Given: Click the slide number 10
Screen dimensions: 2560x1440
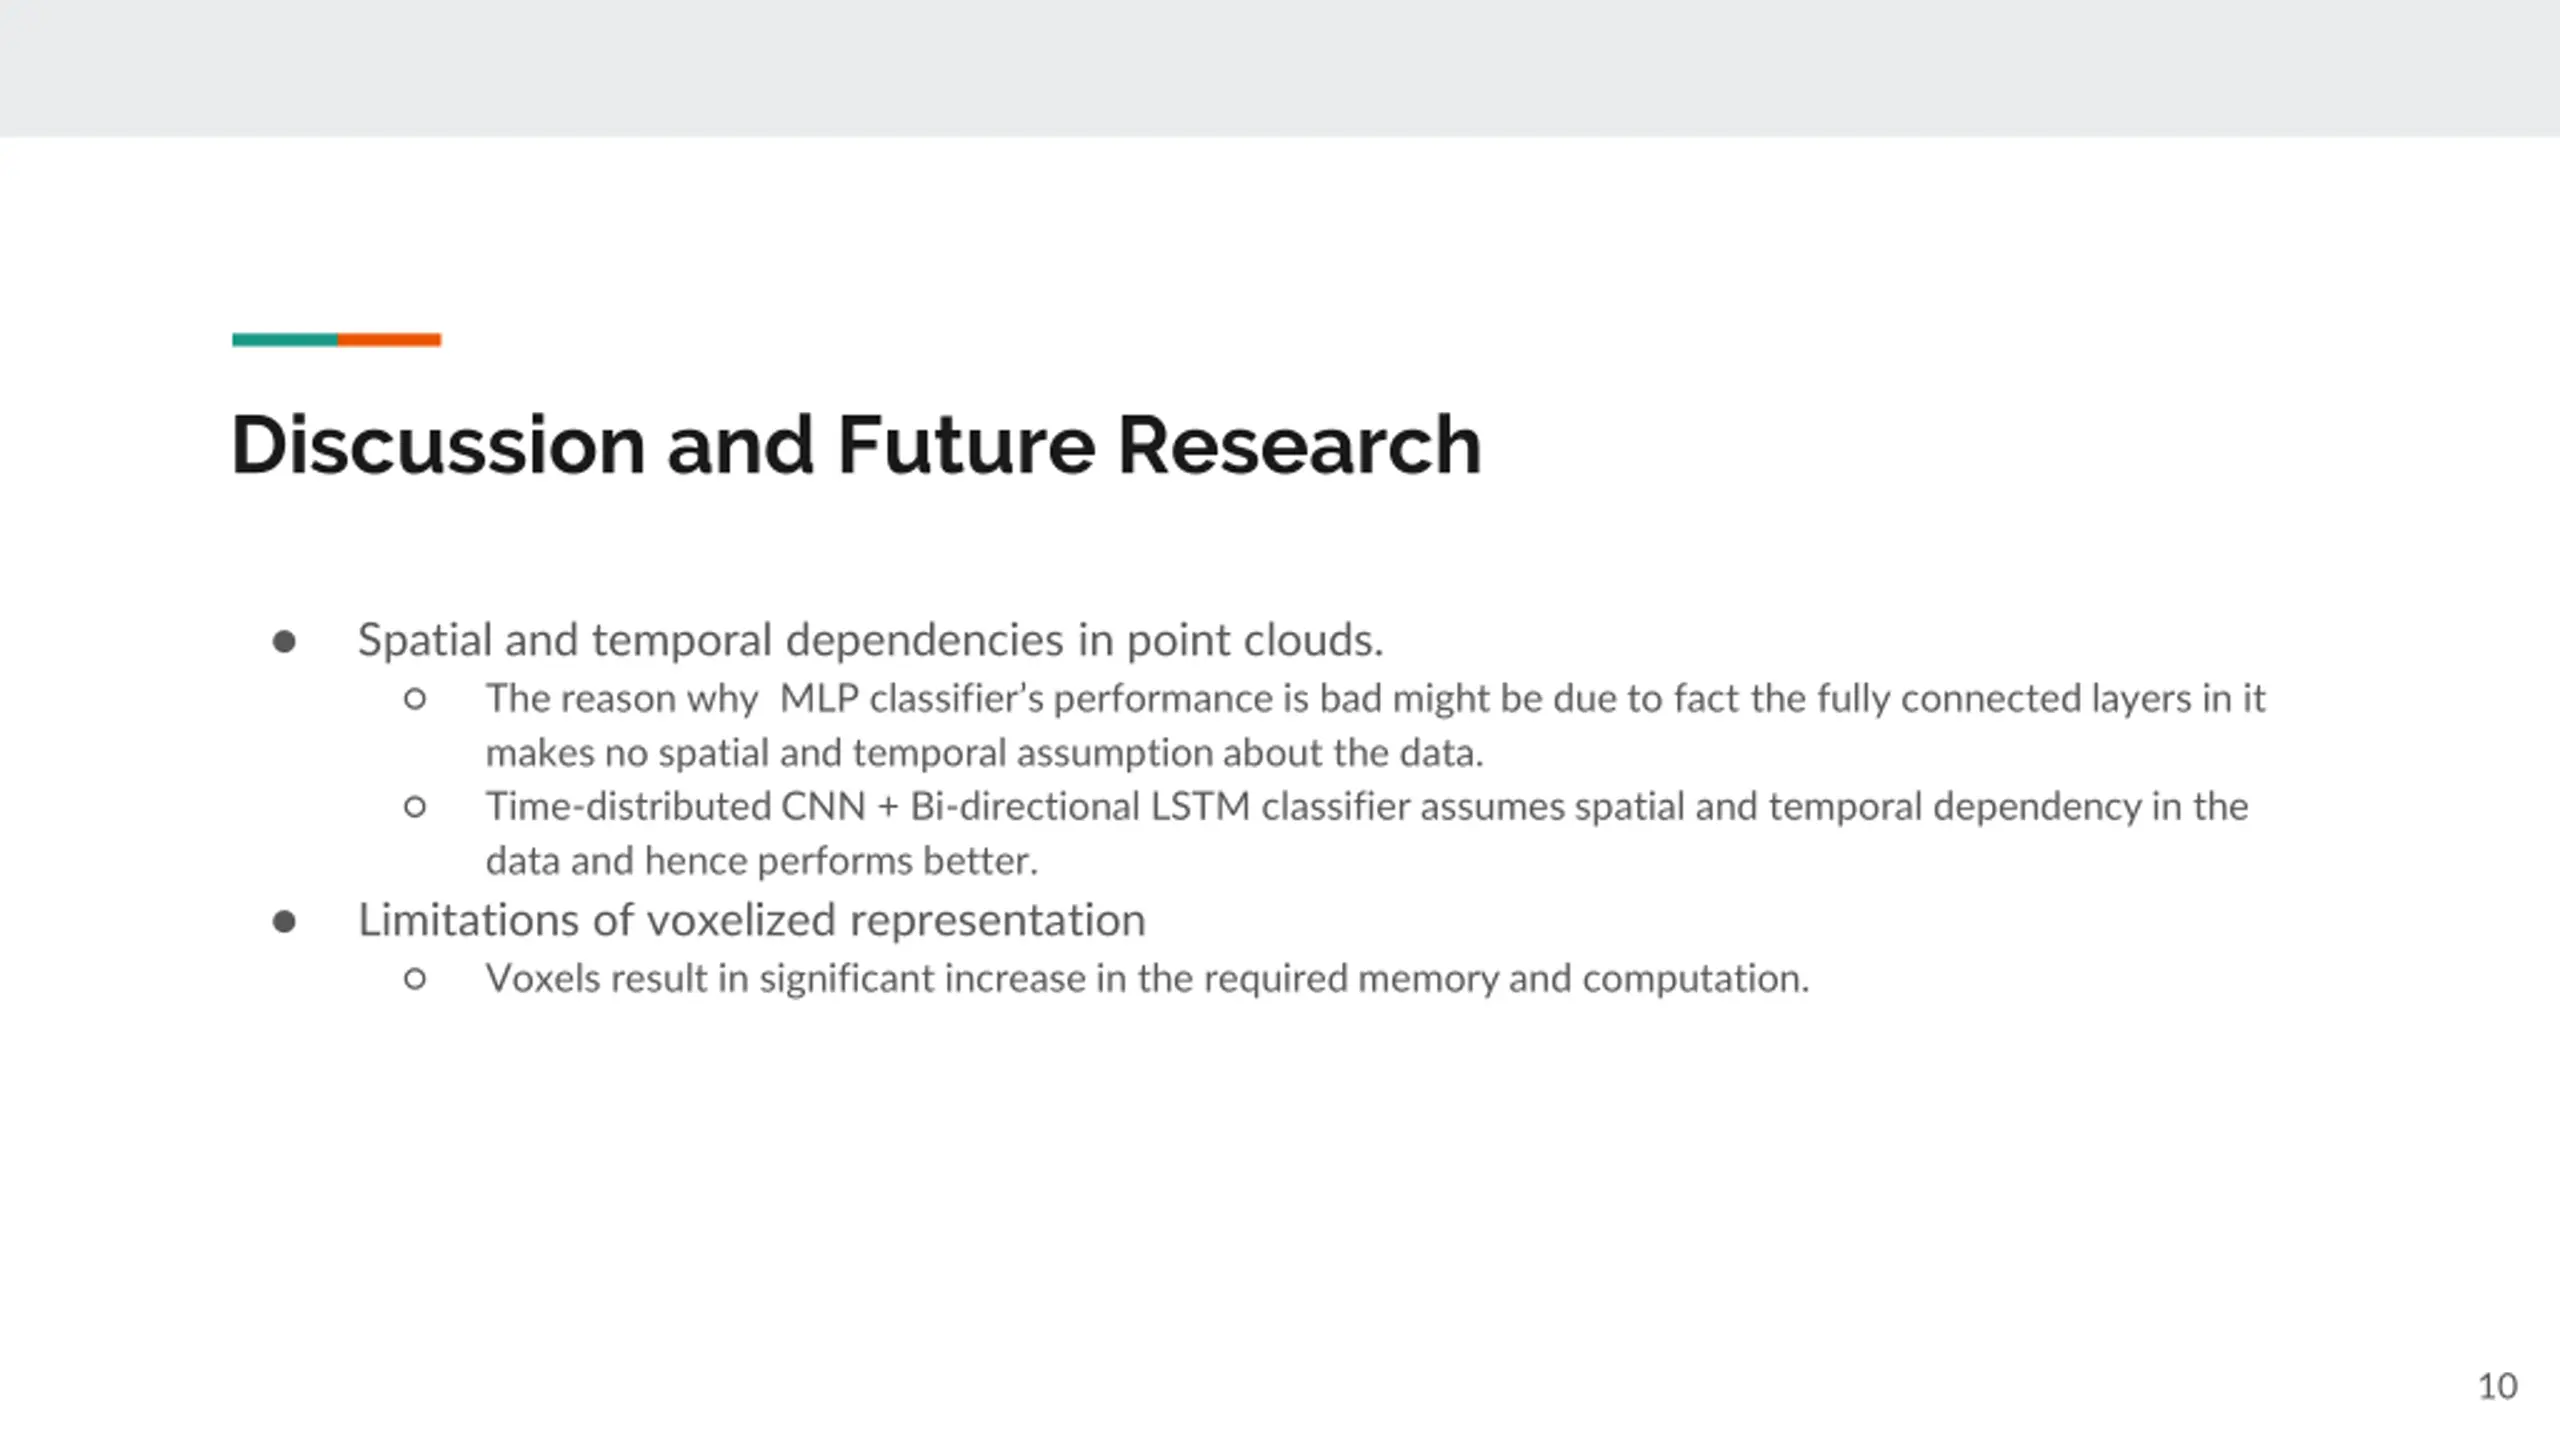Looking at the screenshot, I should [2497, 1386].
